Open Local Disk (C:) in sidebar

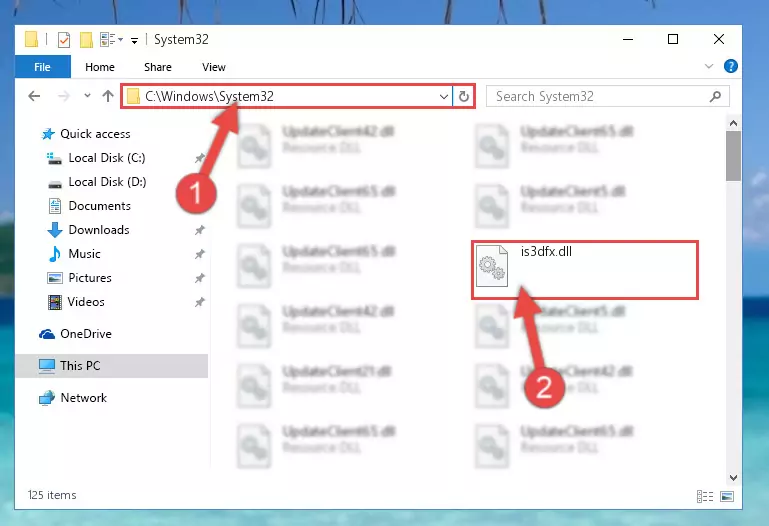tap(106, 158)
